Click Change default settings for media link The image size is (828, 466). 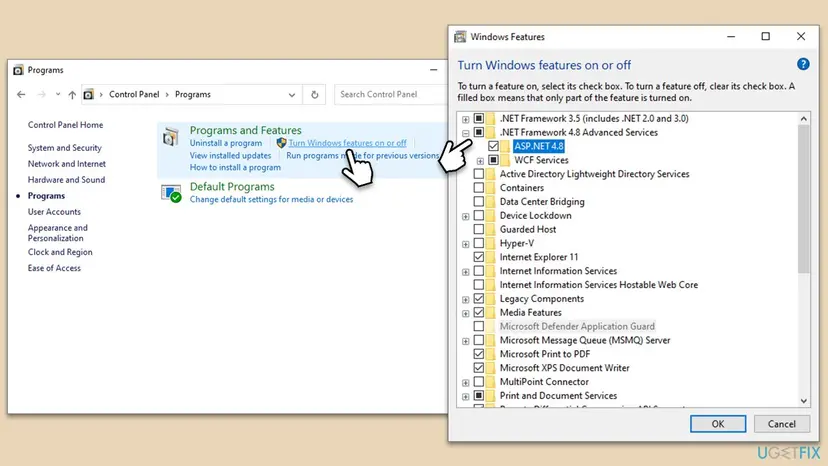[271, 199]
